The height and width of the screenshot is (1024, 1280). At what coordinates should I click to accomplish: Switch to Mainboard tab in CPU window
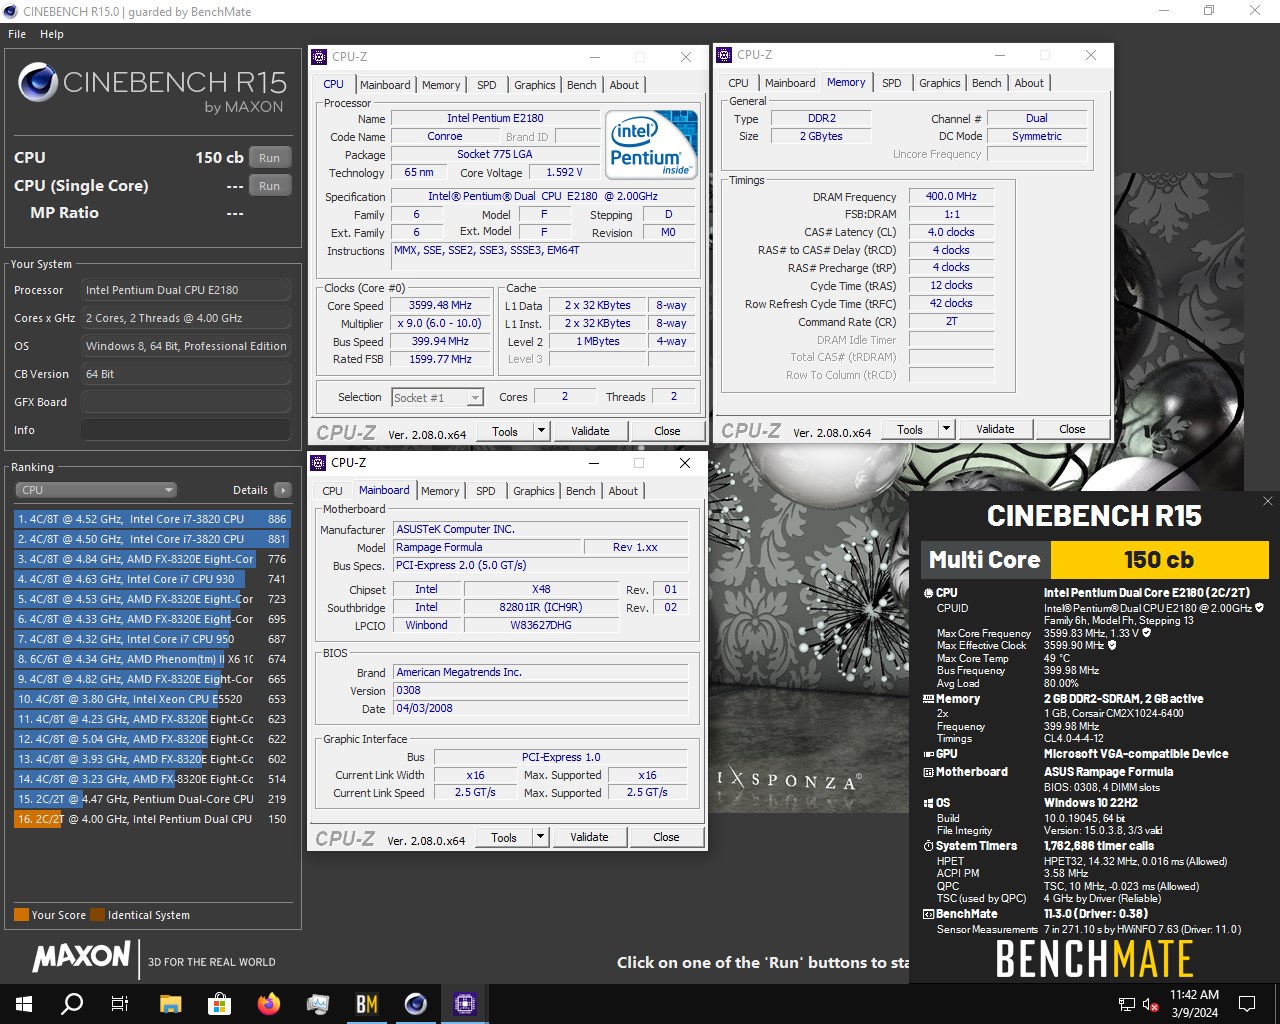[385, 85]
